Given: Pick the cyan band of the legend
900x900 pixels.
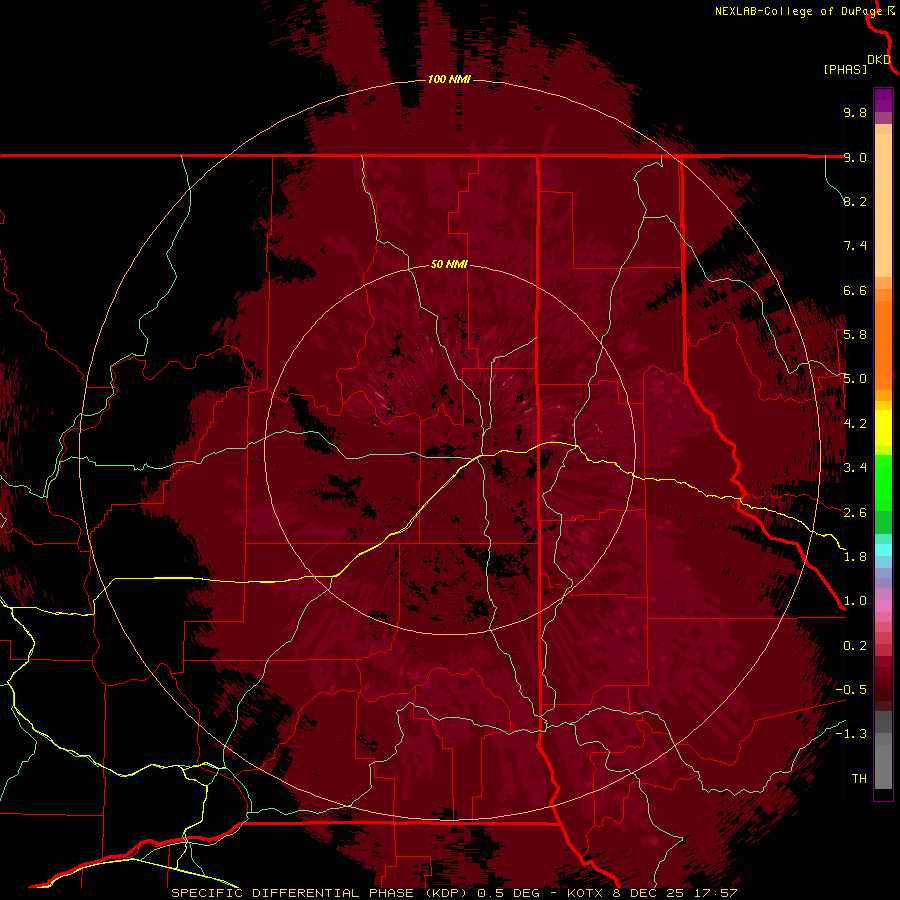Looking at the screenshot, I should (883, 550).
